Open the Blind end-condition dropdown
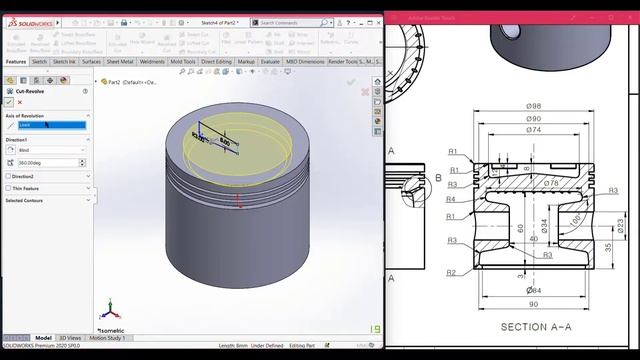This screenshot has width=640, height=360. [52, 150]
